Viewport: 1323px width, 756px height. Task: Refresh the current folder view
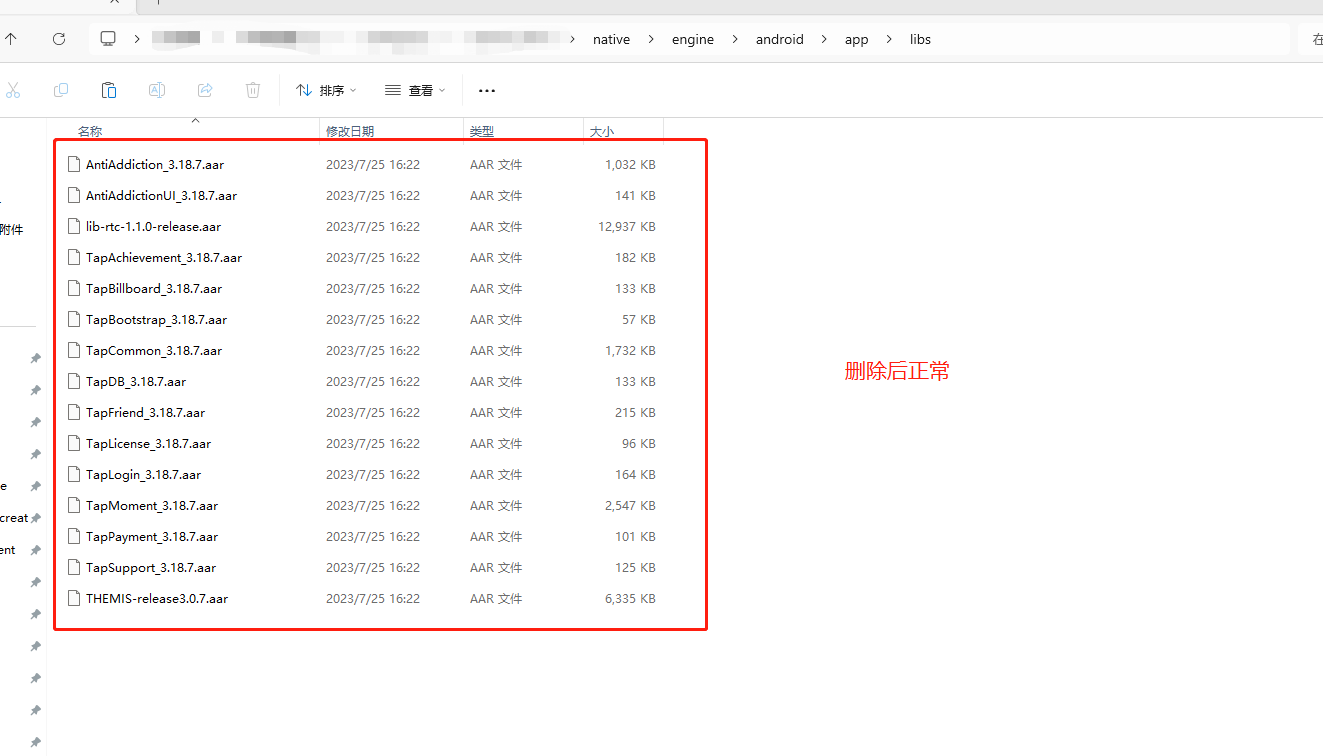click(x=59, y=39)
